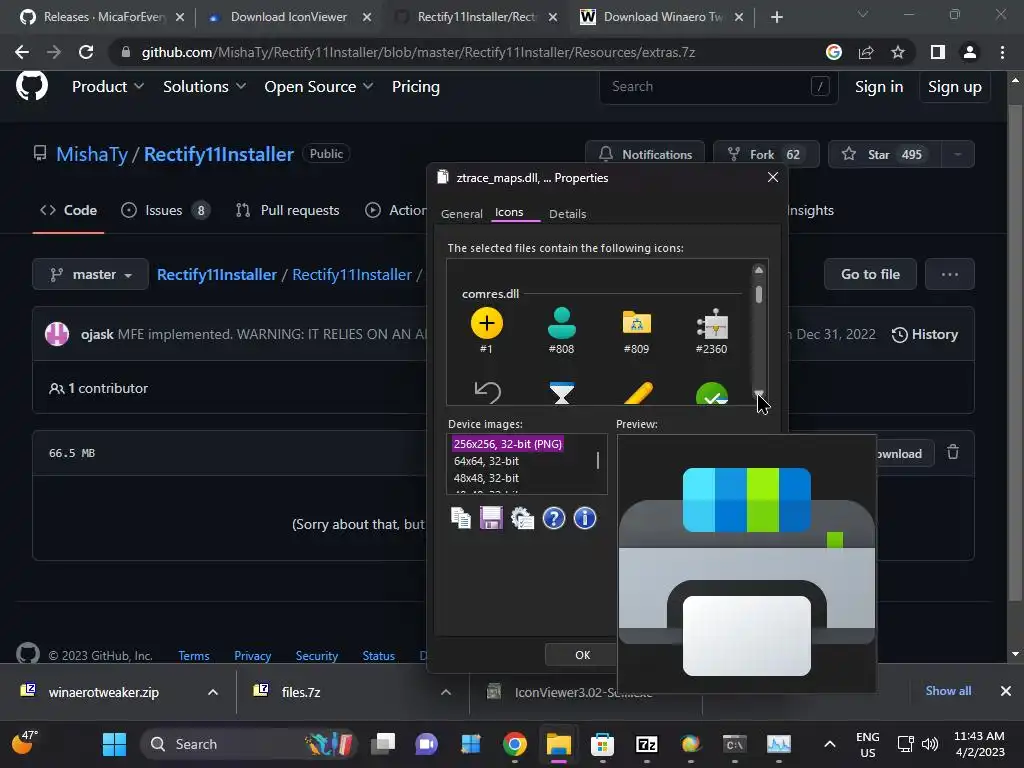
Task: Open Google Chrome from the taskbar
Action: (515, 744)
